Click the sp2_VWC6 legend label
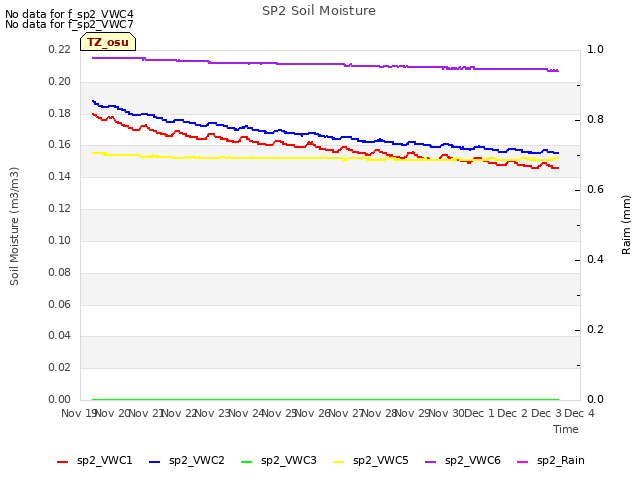 [x=473, y=460]
